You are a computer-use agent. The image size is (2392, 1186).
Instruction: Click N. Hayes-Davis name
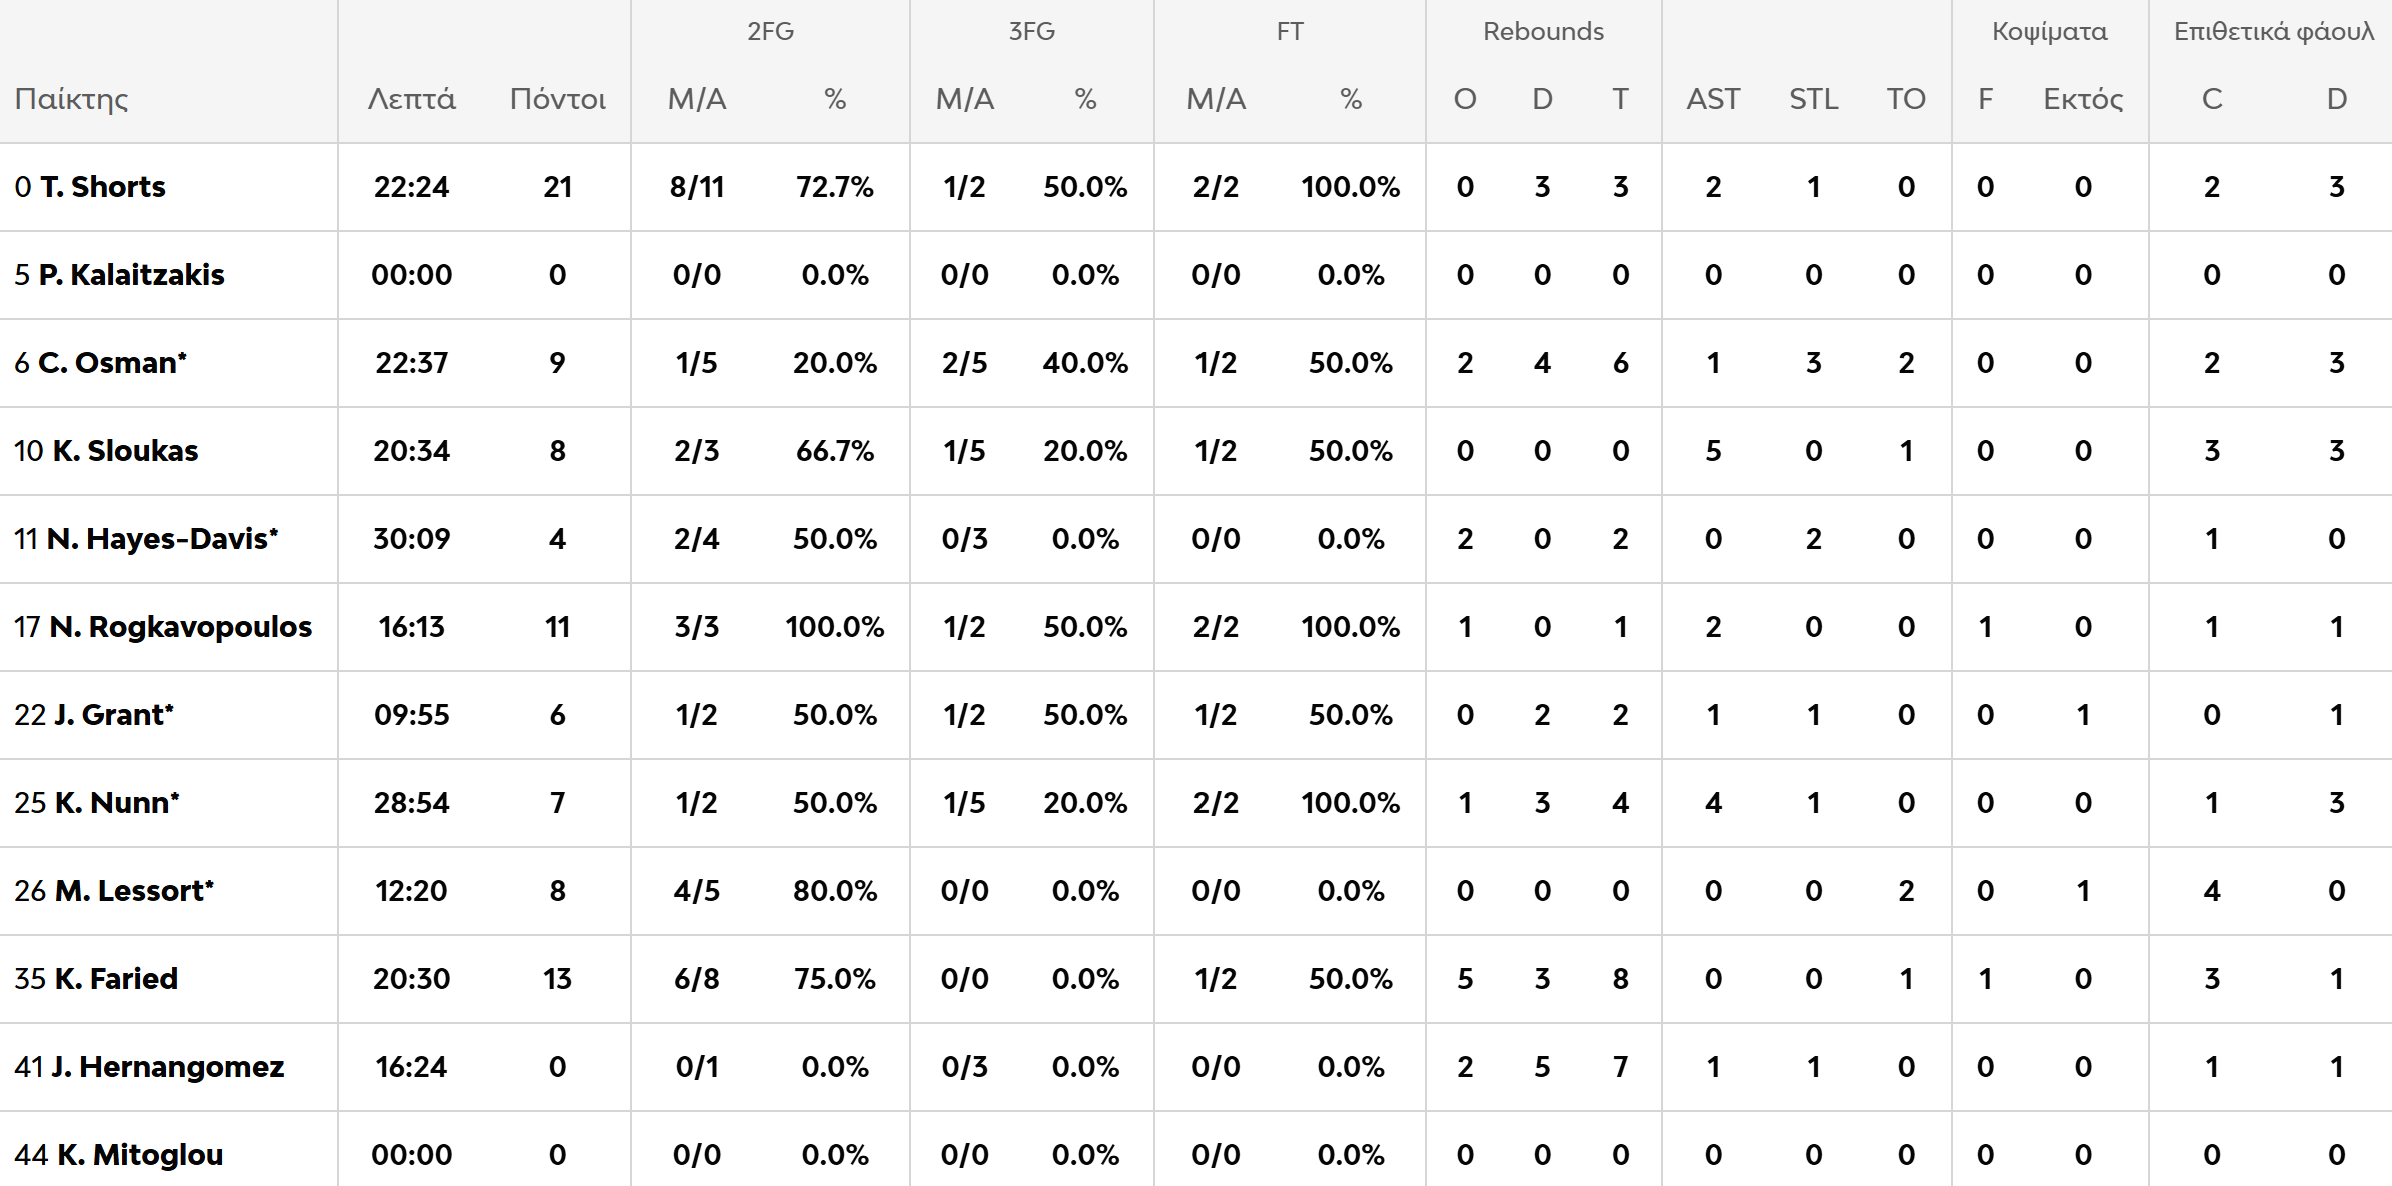(x=162, y=539)
